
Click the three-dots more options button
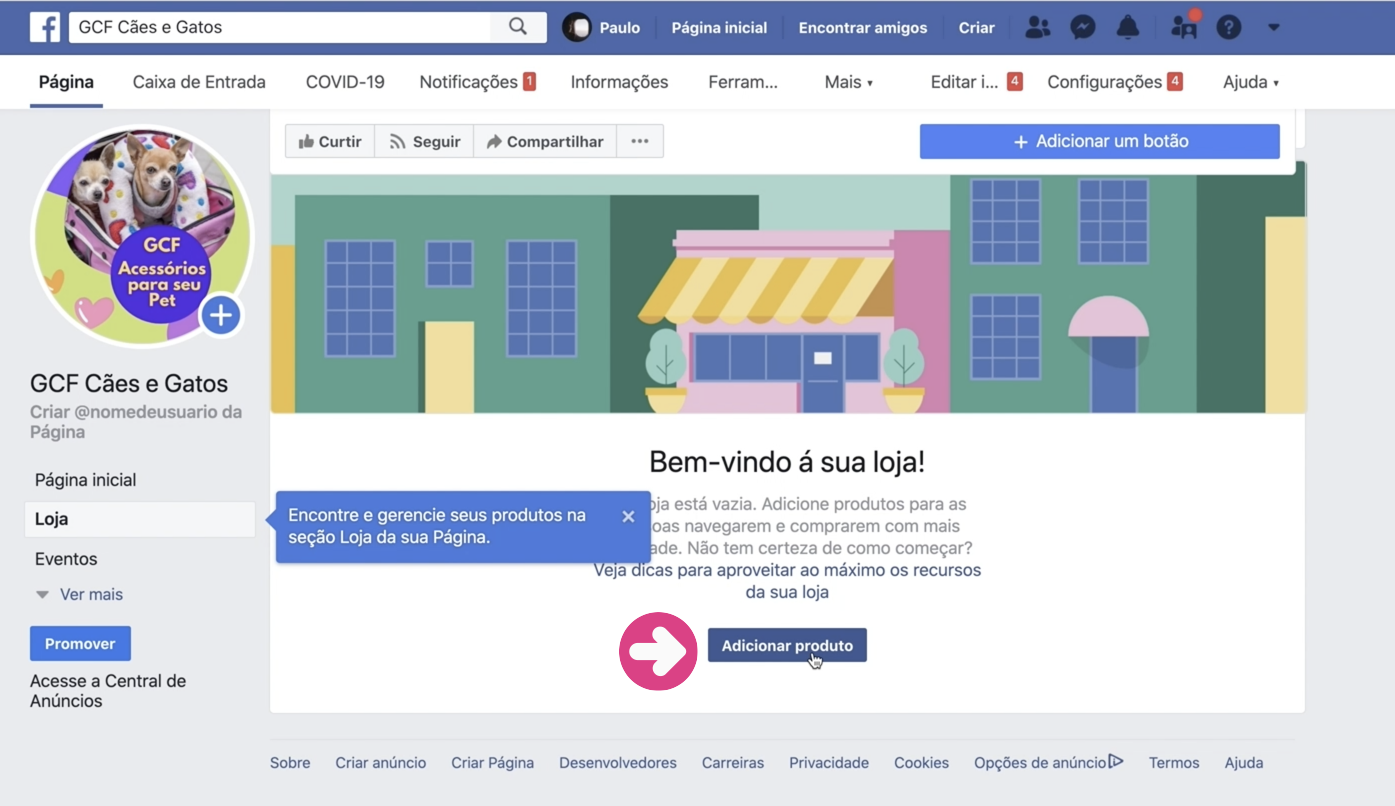pos(640,141)
